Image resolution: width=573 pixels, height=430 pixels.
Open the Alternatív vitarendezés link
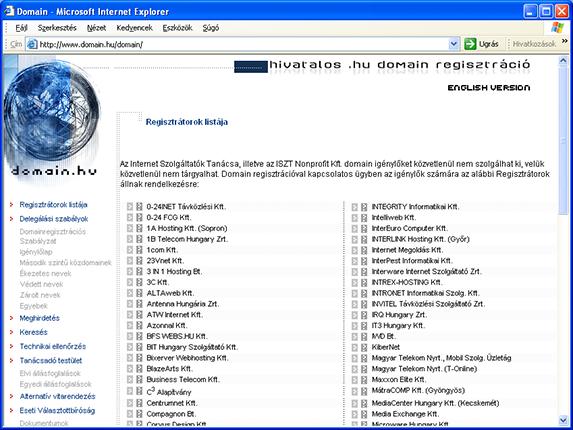click(57, 396)
